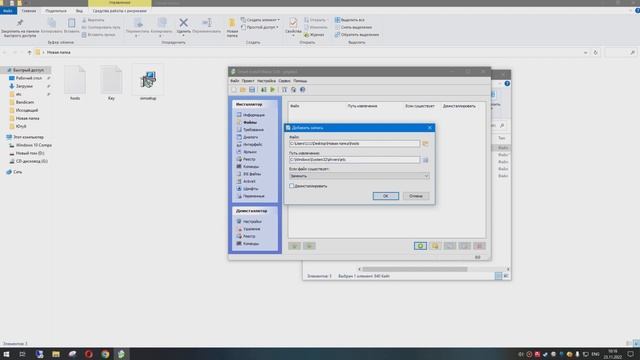Expand the Если файл существует combo box
Screen dimensions: 640x360
click(426, 176)
